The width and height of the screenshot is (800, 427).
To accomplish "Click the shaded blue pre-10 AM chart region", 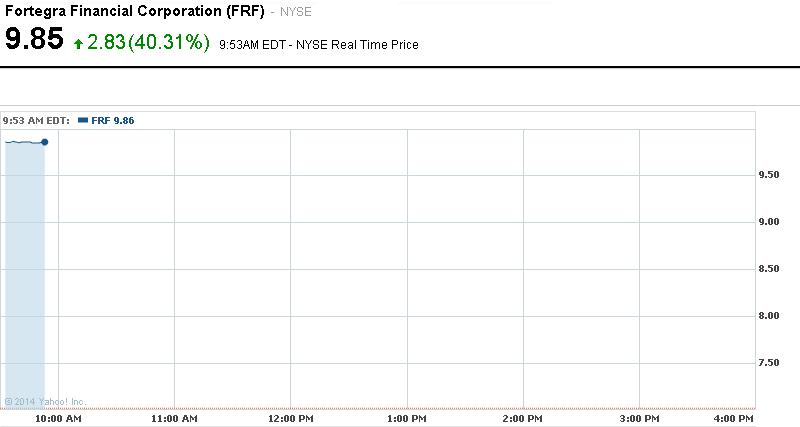I will [25, 280].
